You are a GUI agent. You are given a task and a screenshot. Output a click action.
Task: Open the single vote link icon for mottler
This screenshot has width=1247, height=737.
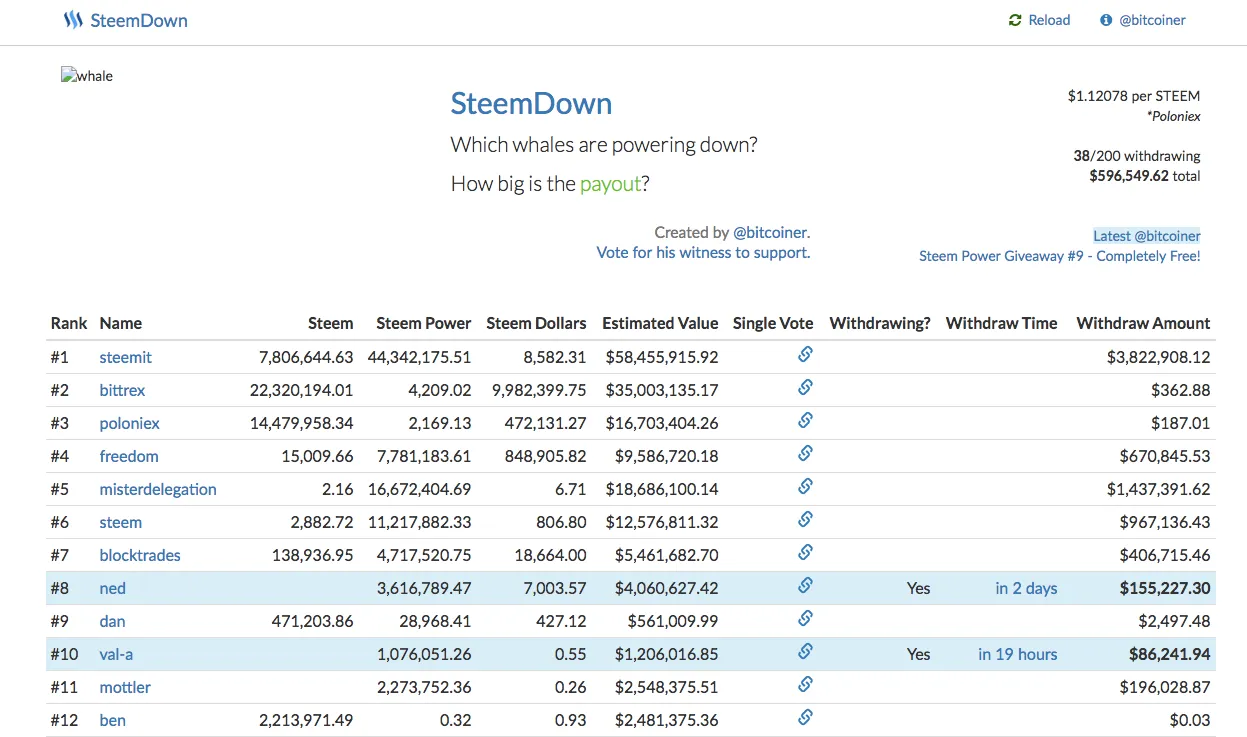coord(805,684)
